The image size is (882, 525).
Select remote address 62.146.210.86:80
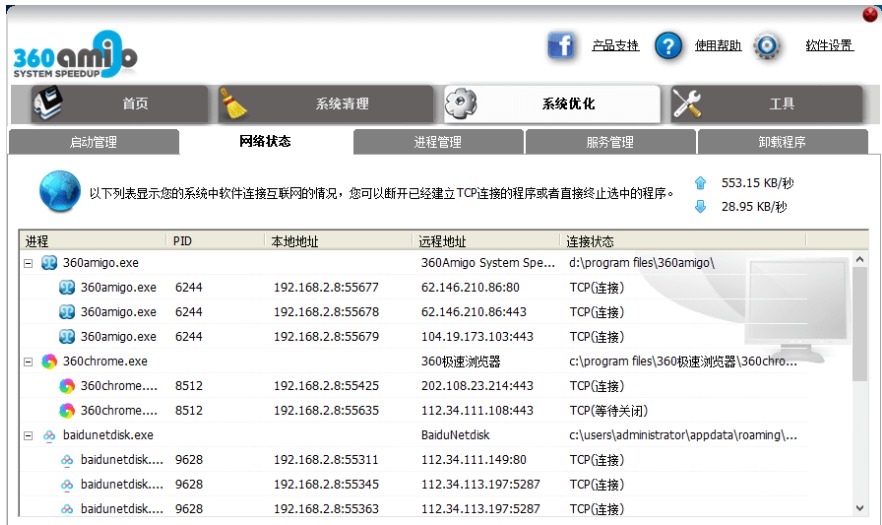tap(470, 288)
